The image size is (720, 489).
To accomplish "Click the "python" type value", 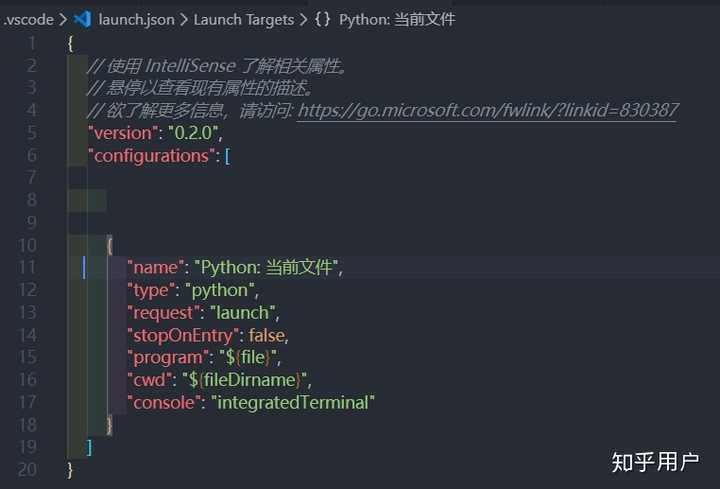I will point(219,290).
